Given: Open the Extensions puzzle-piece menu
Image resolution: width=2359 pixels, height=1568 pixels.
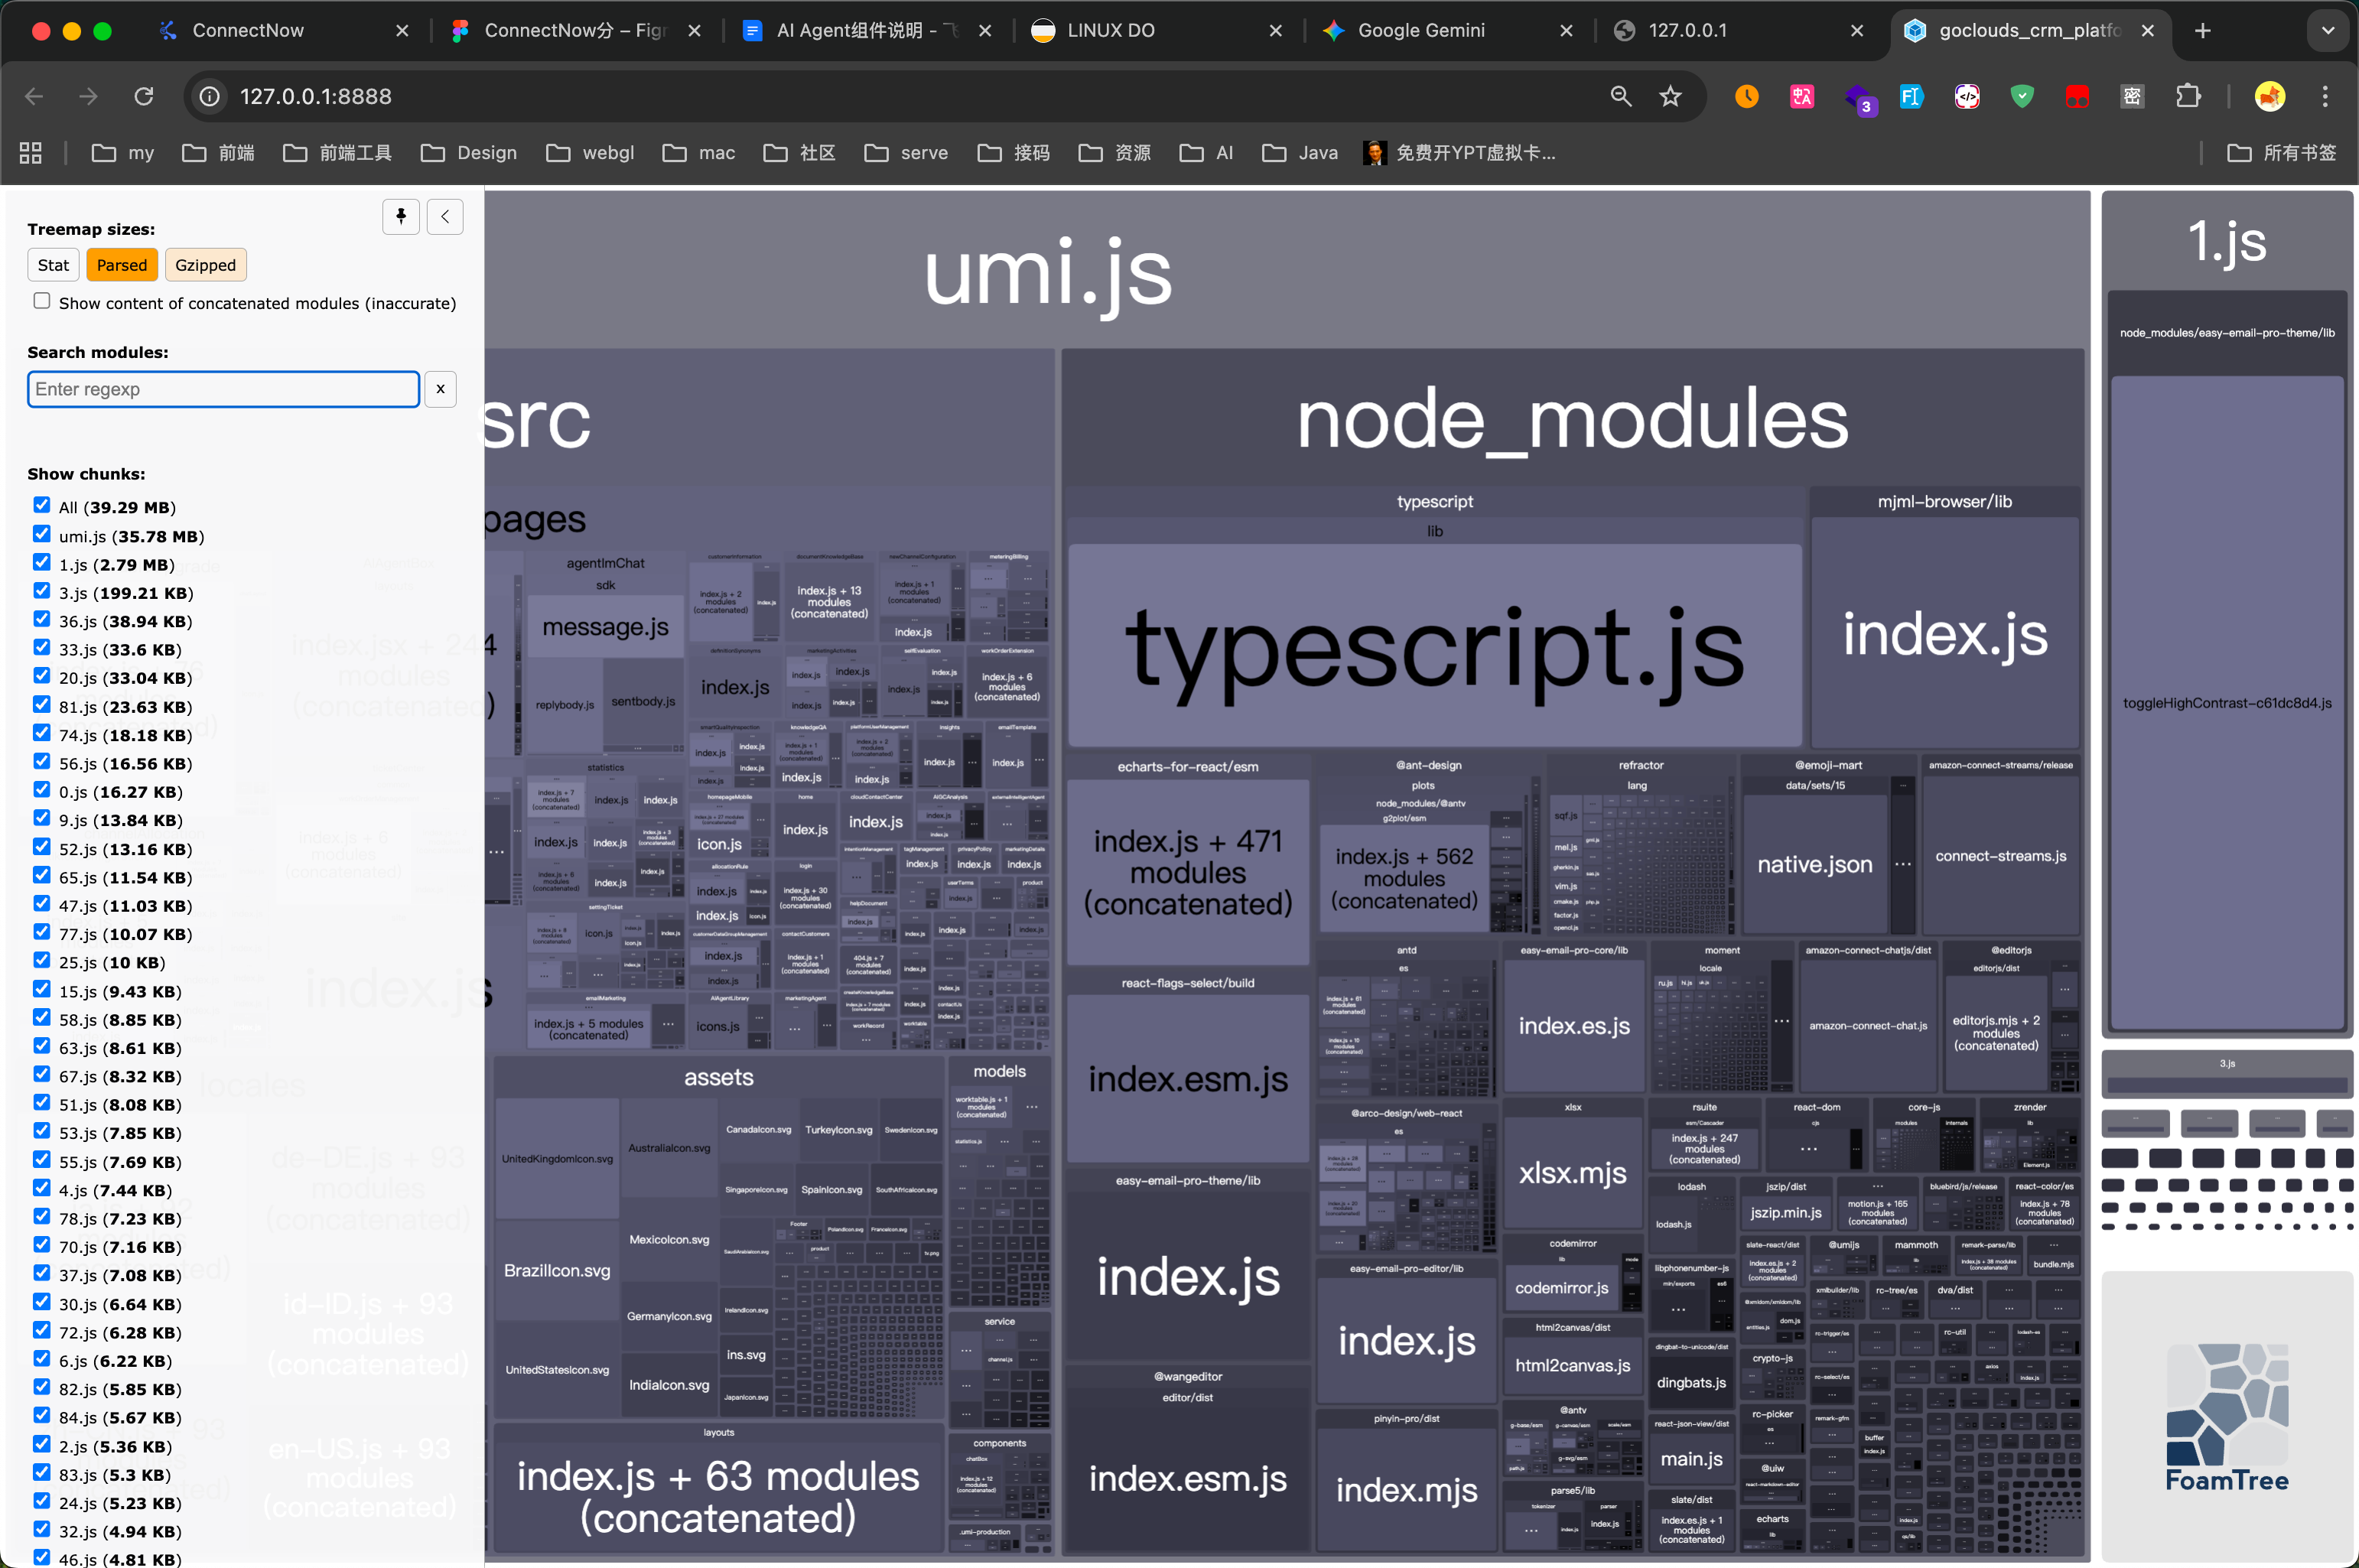Looking at the screenshot, I should tap(2188, 96).
